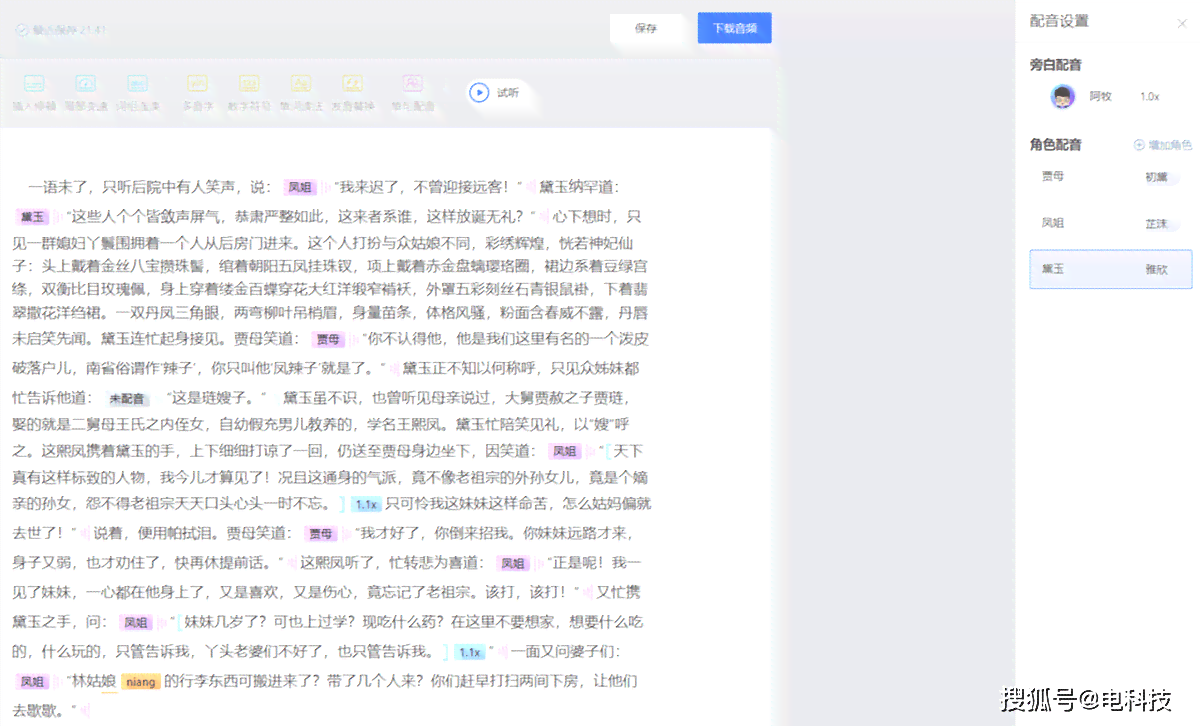The image size is (1200, 726).
Task: Click the 旁白配音 heading
Action: pos(1055,65)
